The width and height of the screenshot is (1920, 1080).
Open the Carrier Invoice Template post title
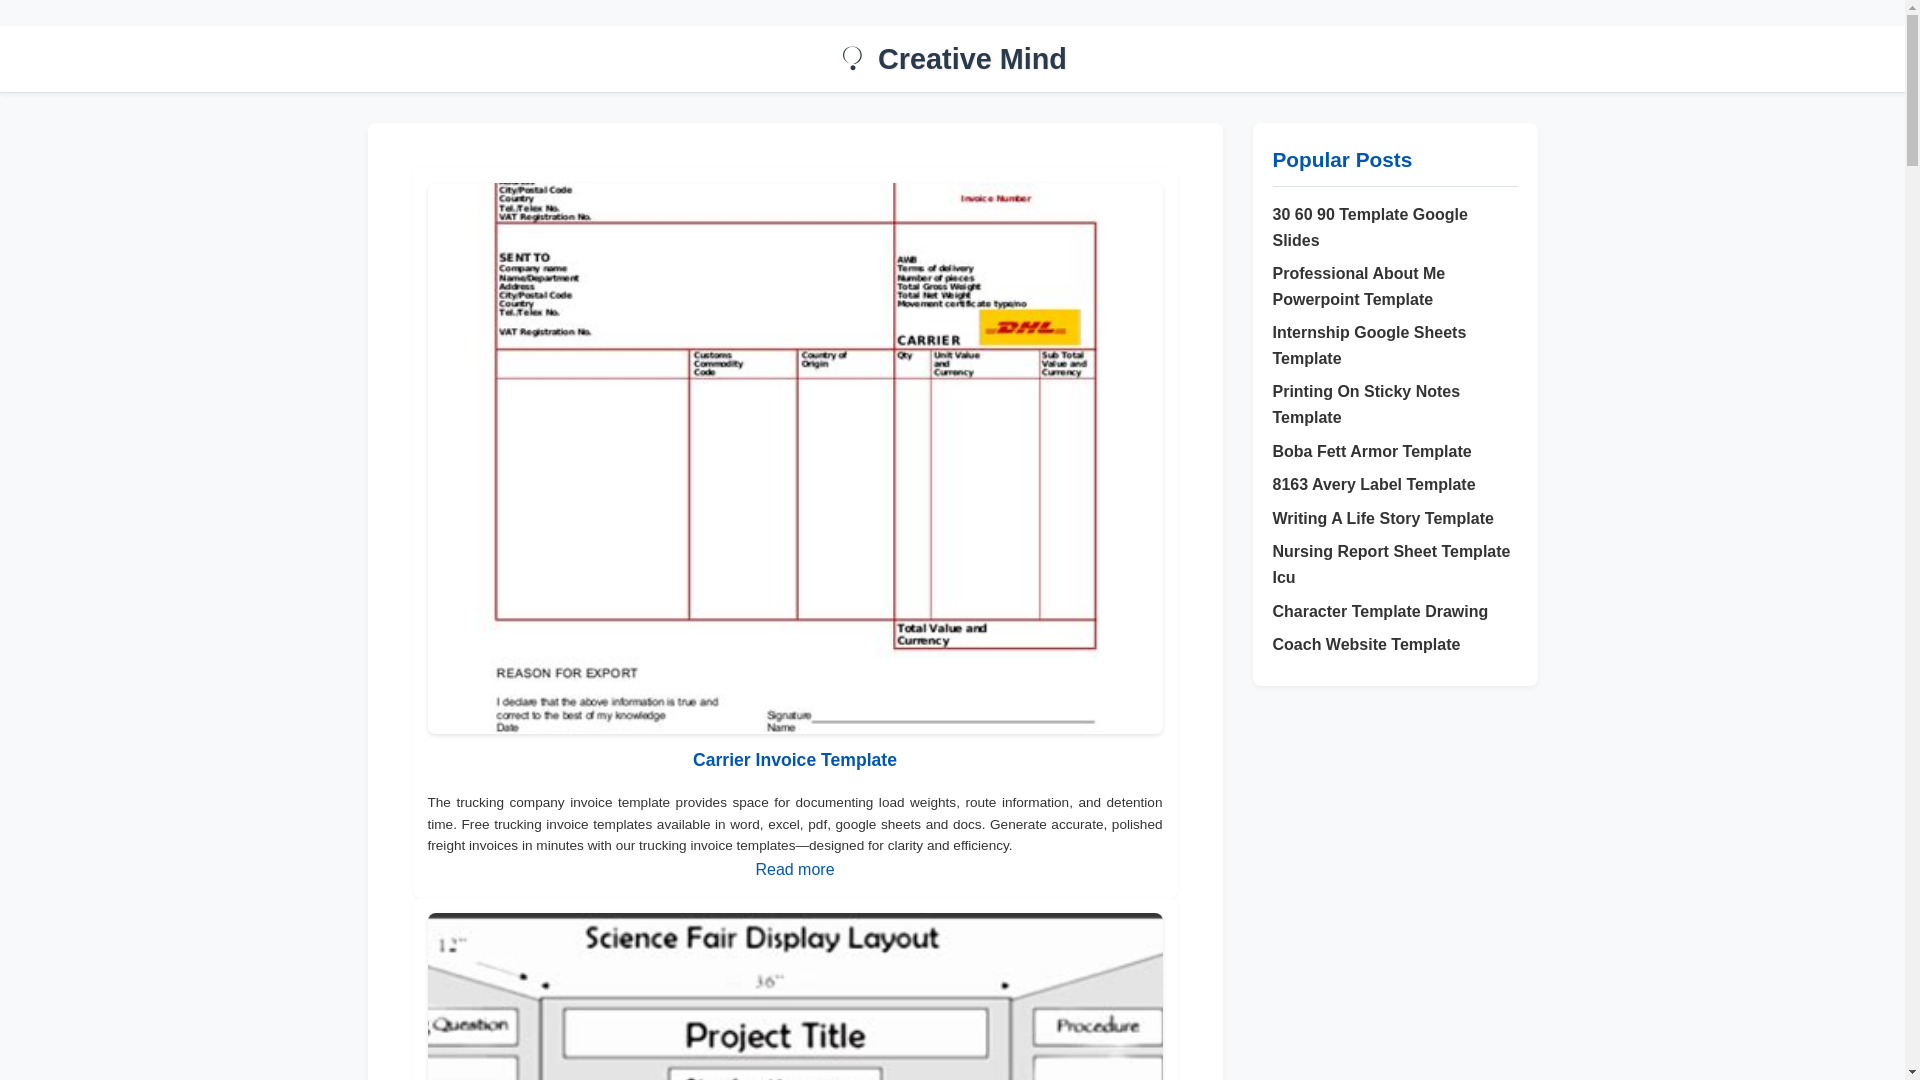pyautogui.click(x=794, y=760)
